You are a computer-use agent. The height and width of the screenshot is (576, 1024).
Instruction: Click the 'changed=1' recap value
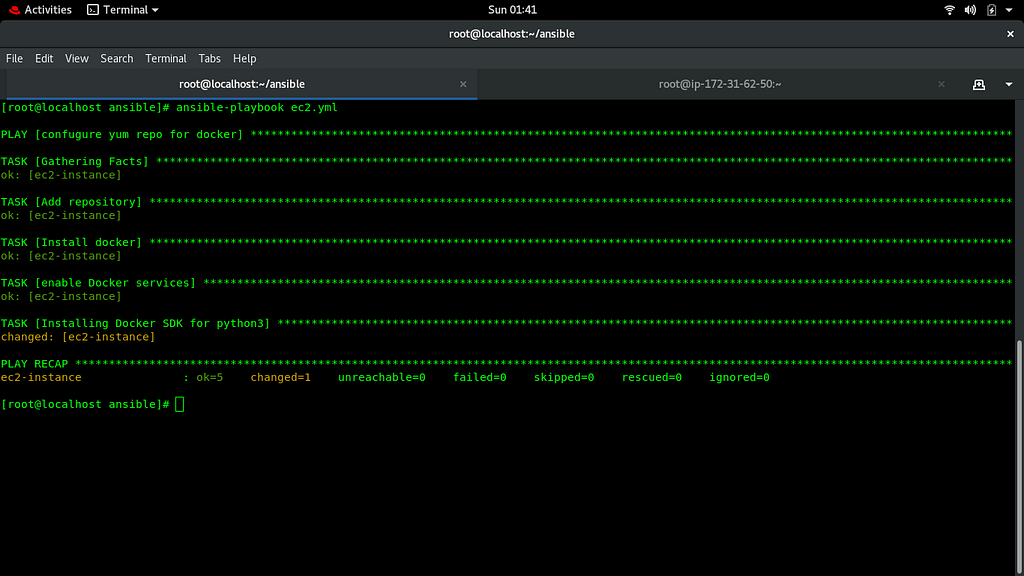click(281, 377)
